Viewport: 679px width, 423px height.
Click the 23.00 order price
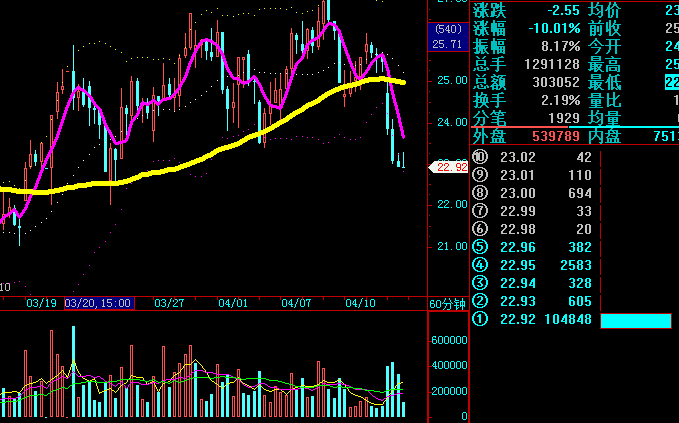coord(518,193)
